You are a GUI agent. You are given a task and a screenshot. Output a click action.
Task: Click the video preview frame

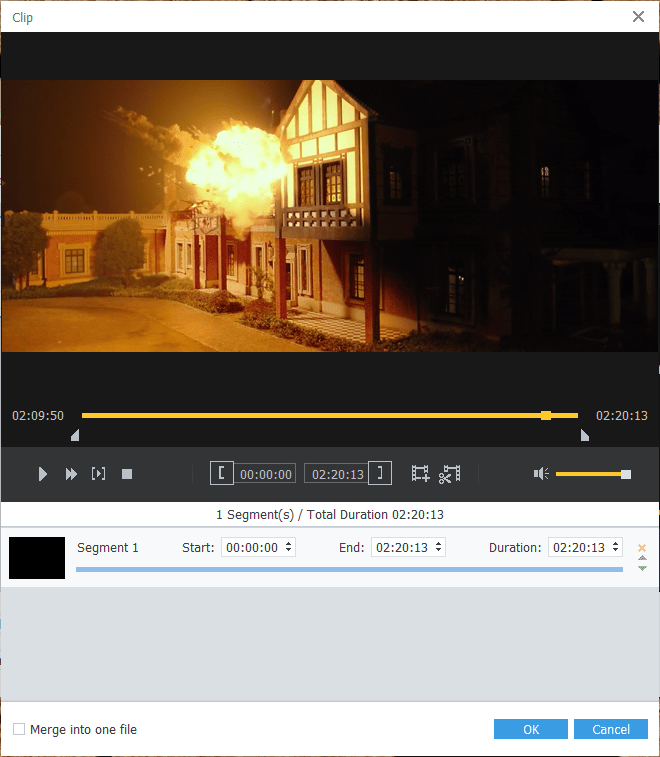330,216
